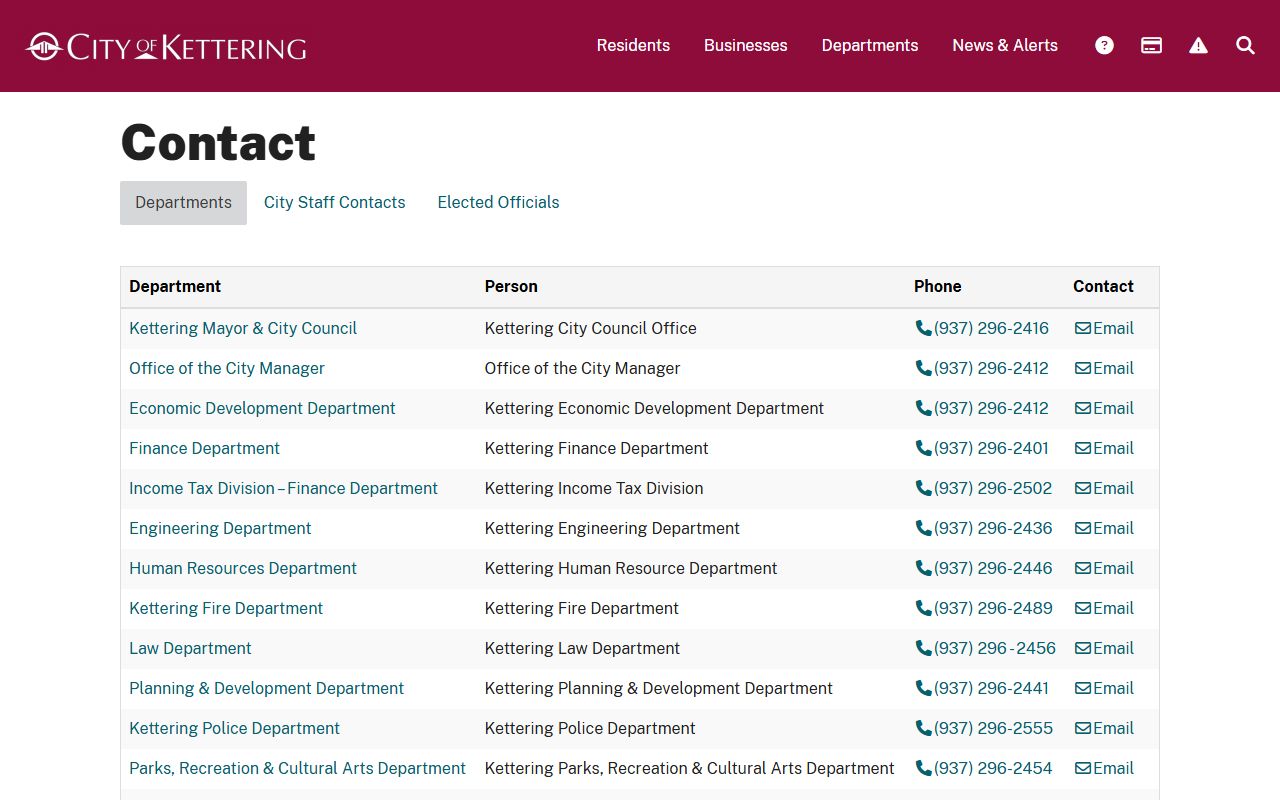This screenshot has height=800, width=1280.
Task: Open Finance Department link
Action: pyautogui.click(x=204, y=448)
